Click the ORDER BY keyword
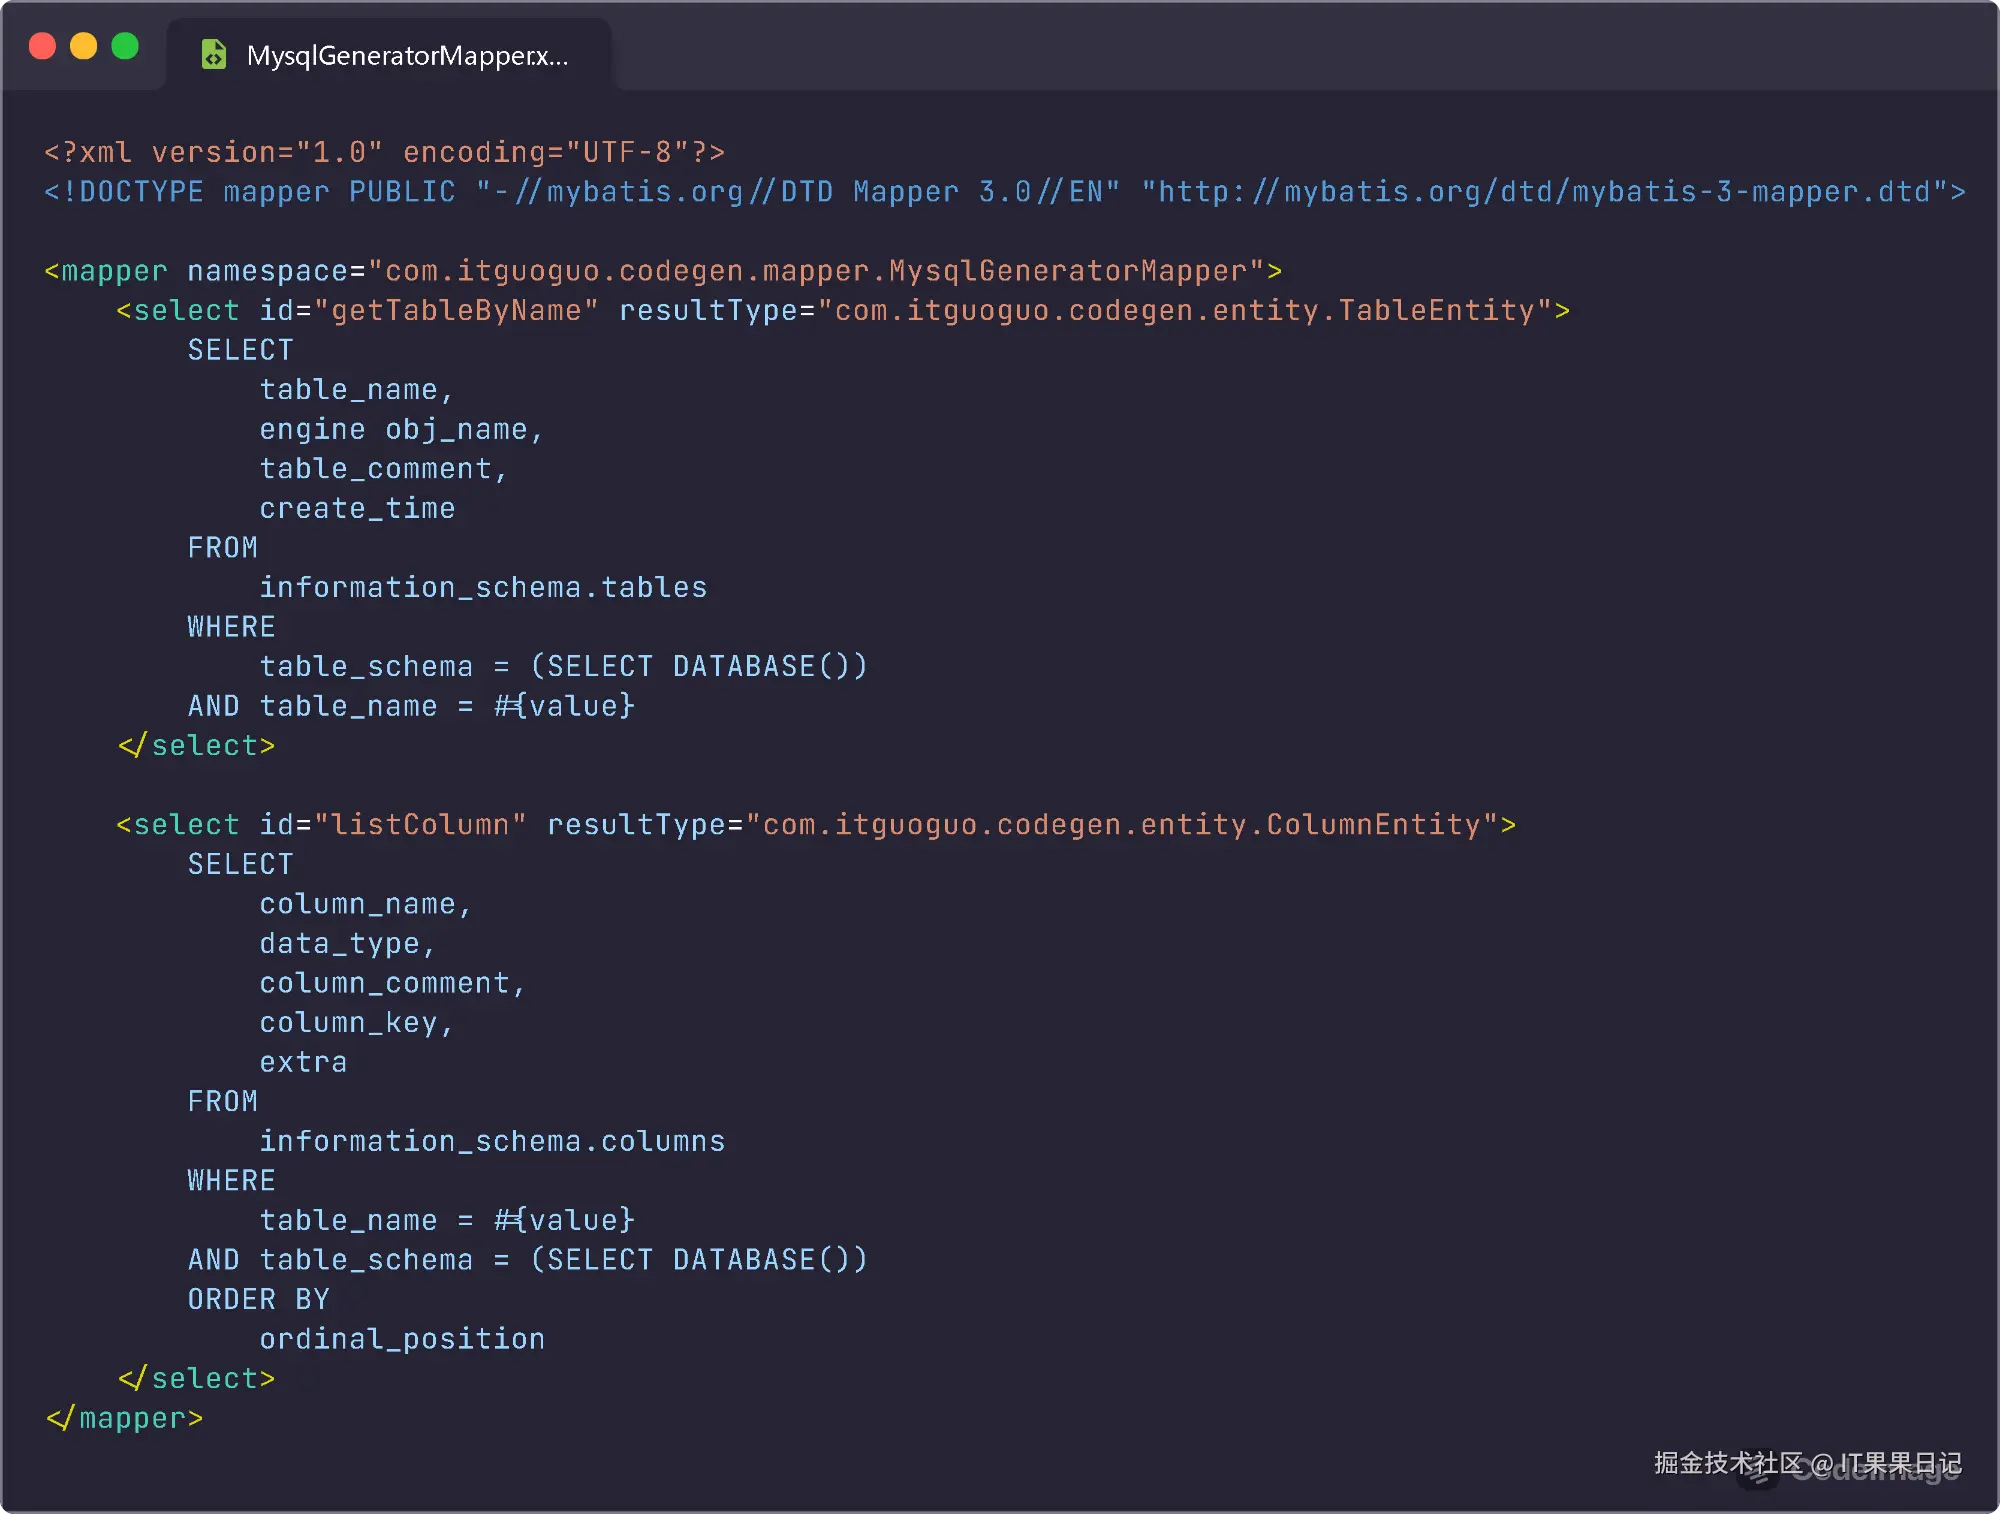The image size is (2000, 1514). click(x=259, y=1299)
